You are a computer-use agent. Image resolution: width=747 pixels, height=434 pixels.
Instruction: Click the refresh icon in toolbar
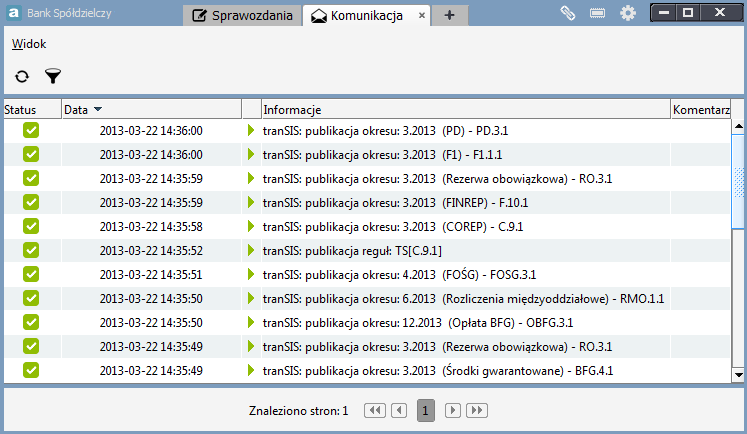pyautogui.click(x=22, y=76)
